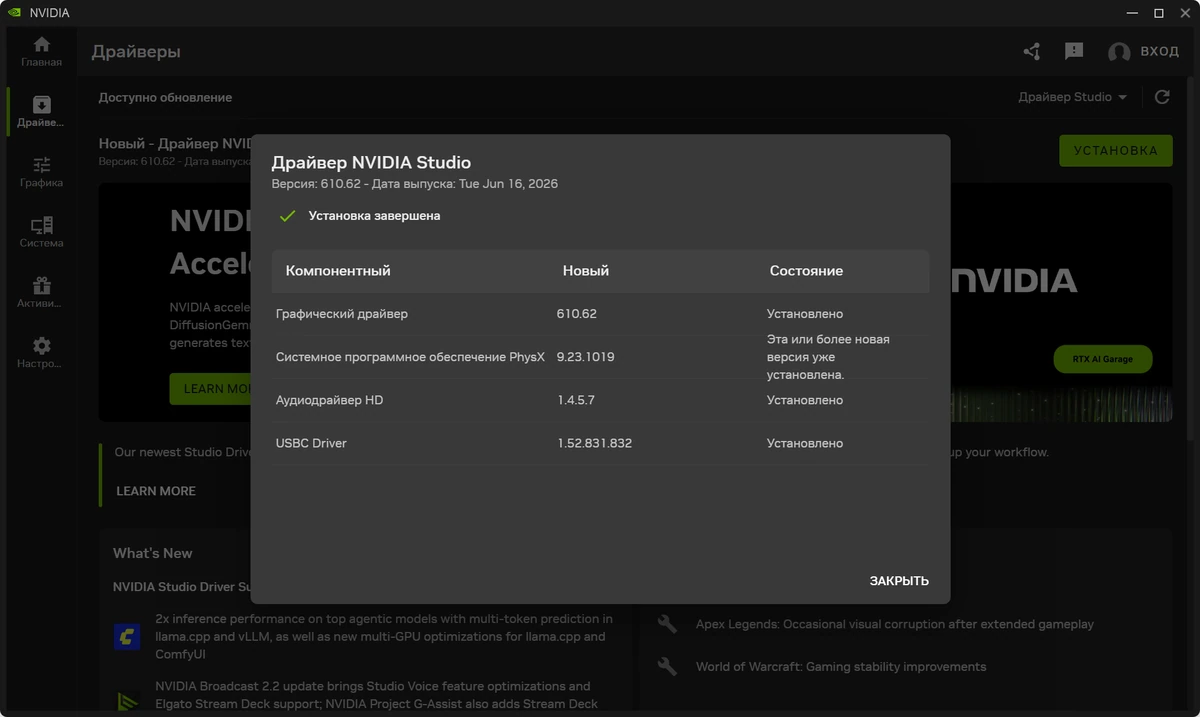The image size is (1200, 717).
Task: Click the refresh drivers icon
Action: coord(1162,97)
